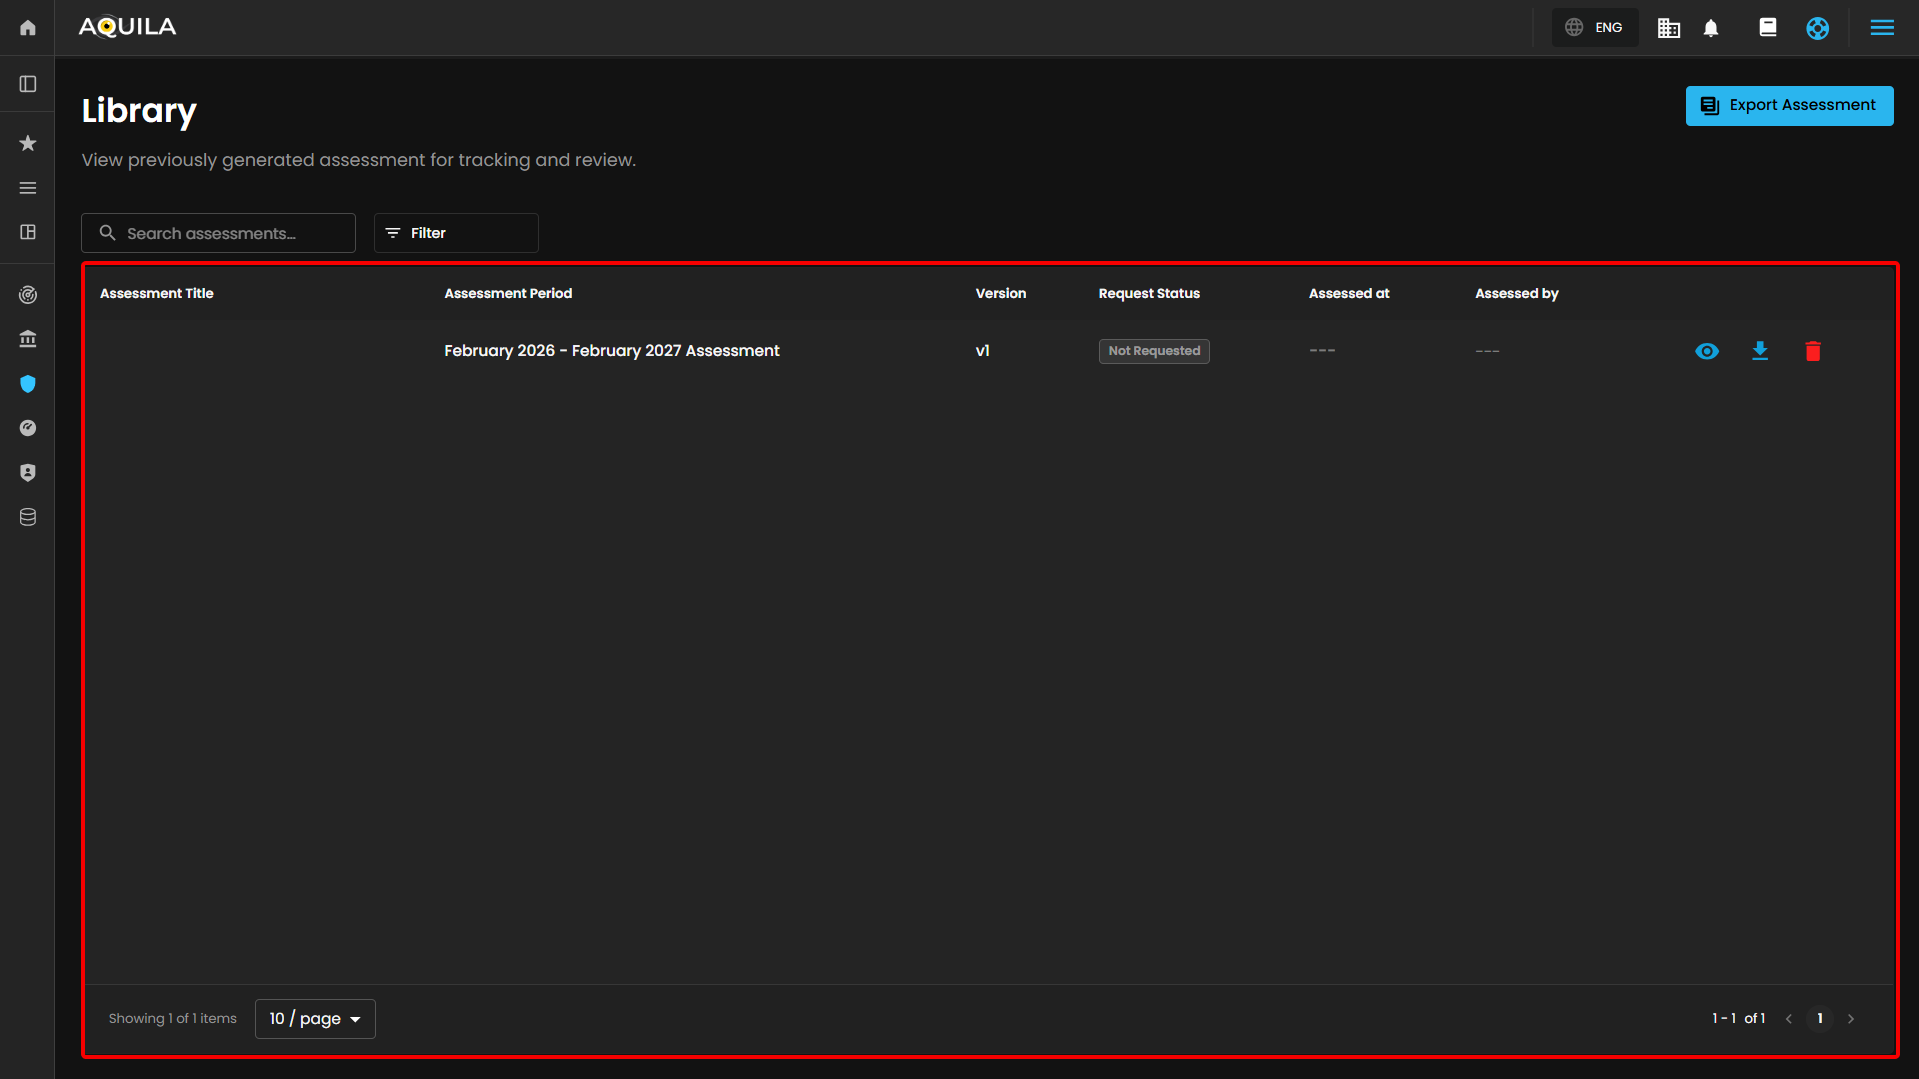The width and height of the screenshot is (1919, 1079).
Task: Click the blue lifebuoy help icon
Action: pos(1817,28)
